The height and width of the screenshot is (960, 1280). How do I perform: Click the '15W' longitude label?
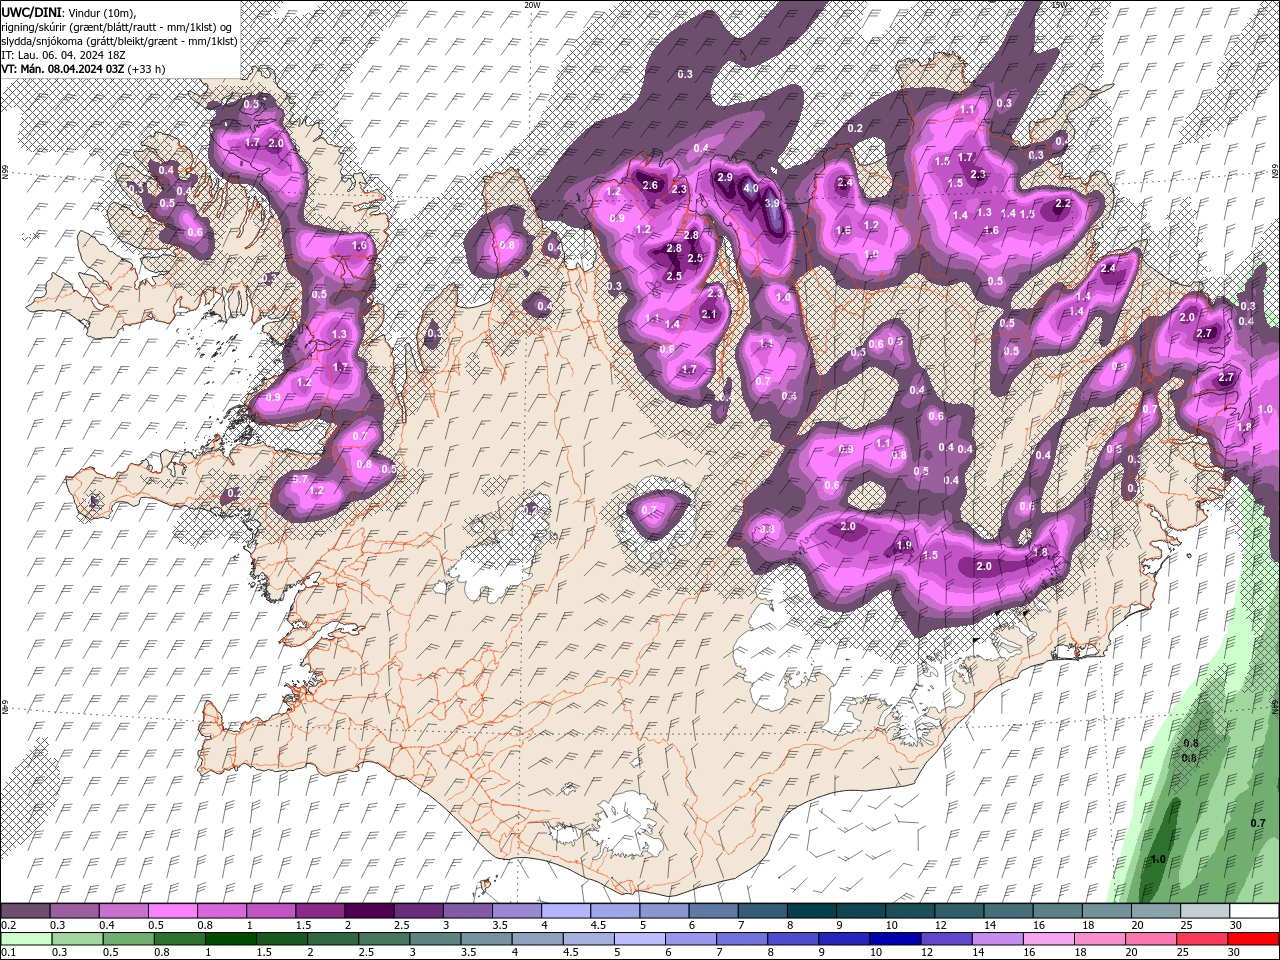(x=1060, y=4)
